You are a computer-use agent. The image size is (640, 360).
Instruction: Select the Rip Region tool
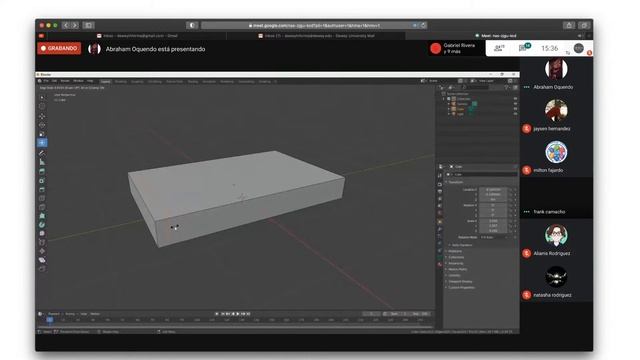pos(42,269)
